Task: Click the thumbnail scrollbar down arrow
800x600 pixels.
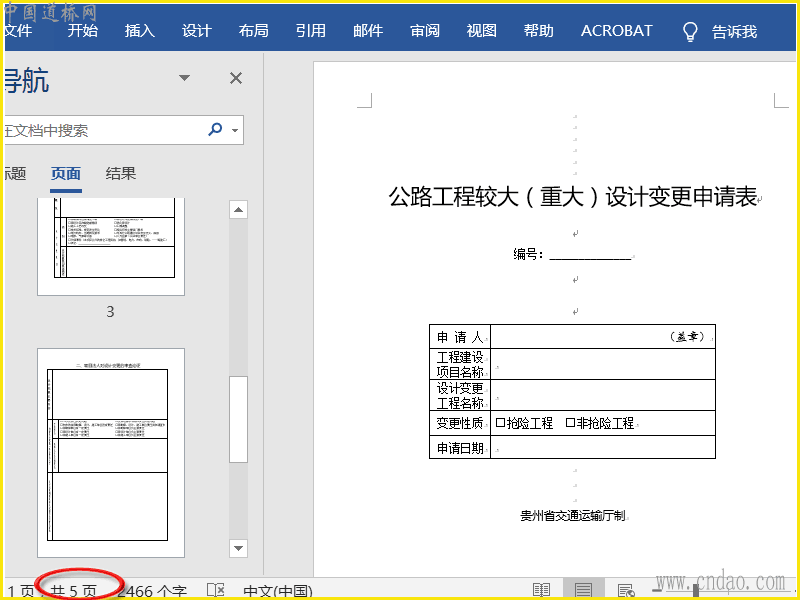Action: click(238, 548)
